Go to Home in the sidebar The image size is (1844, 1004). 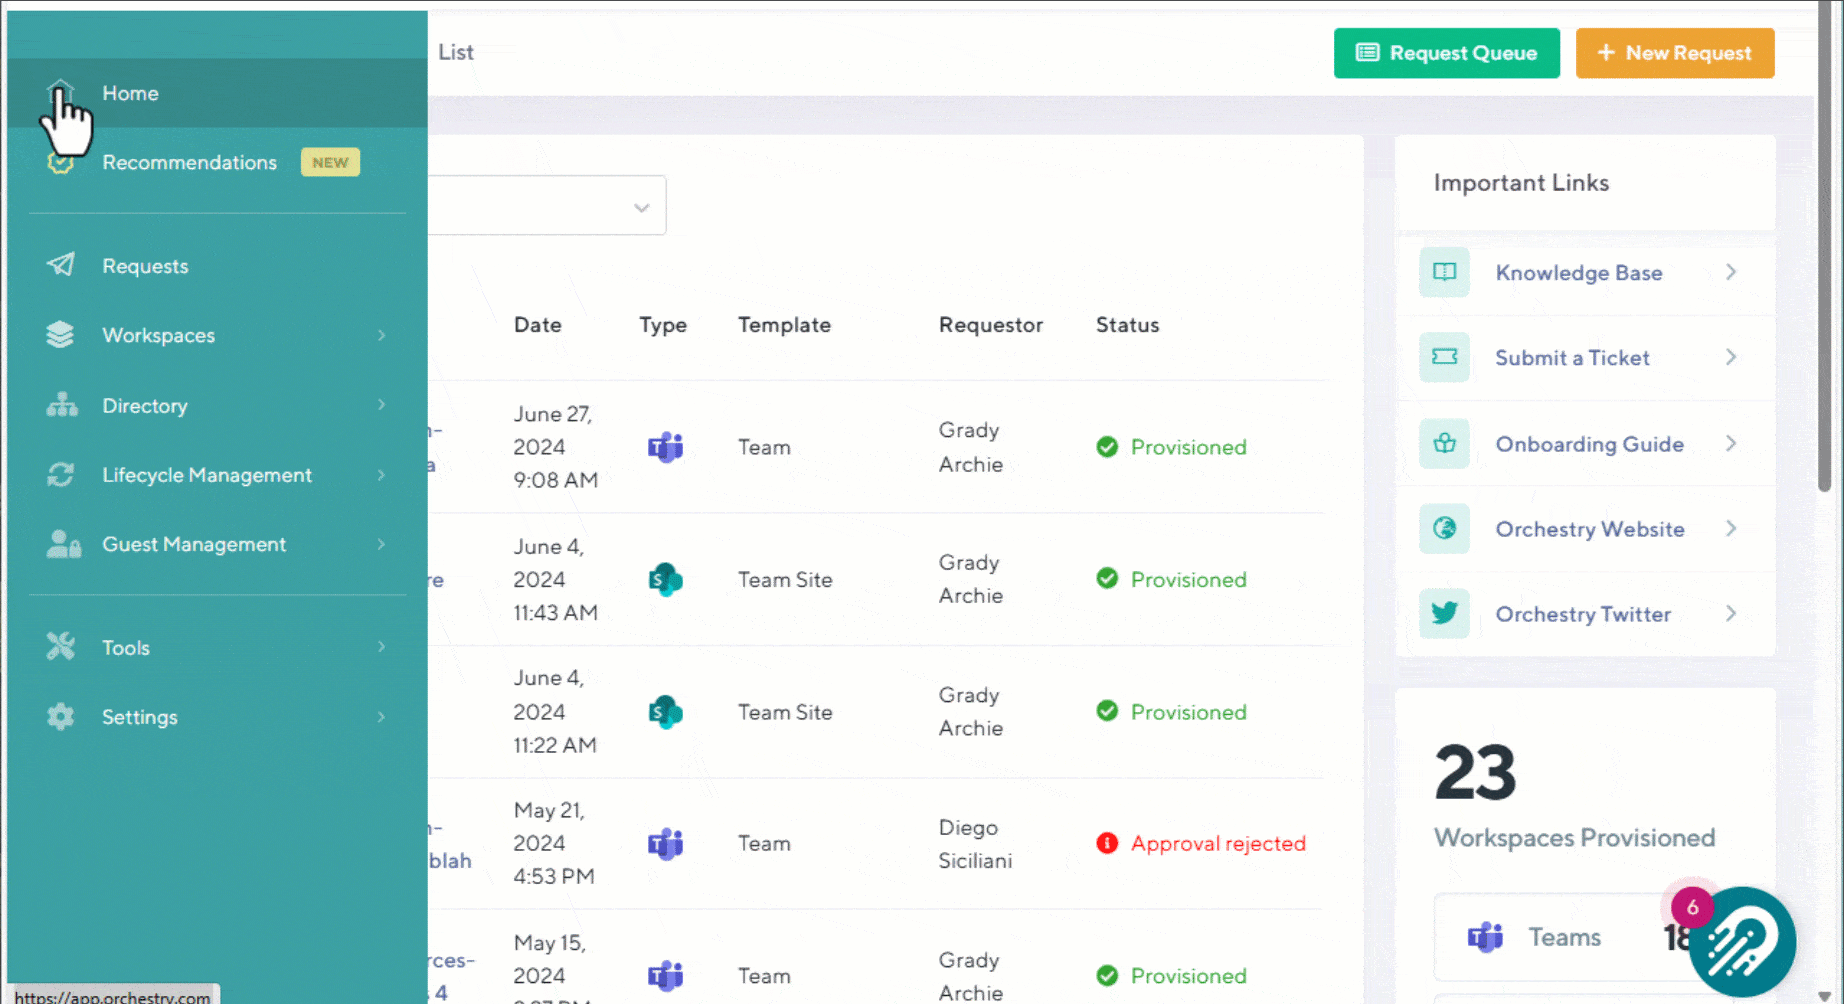pos(130,93)
